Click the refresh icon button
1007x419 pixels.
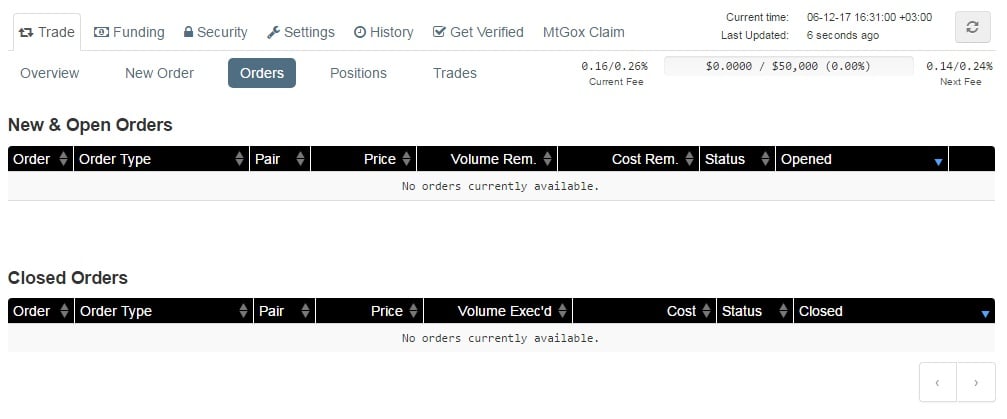972,27
